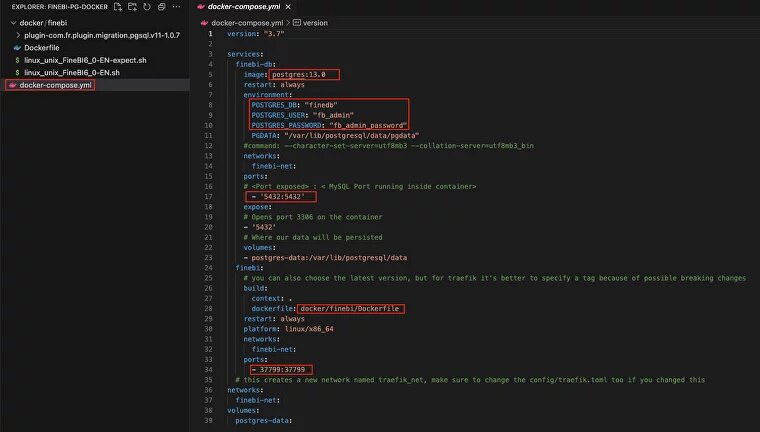
Task: Click the New File icon in Explorer header
Action: 118,7
